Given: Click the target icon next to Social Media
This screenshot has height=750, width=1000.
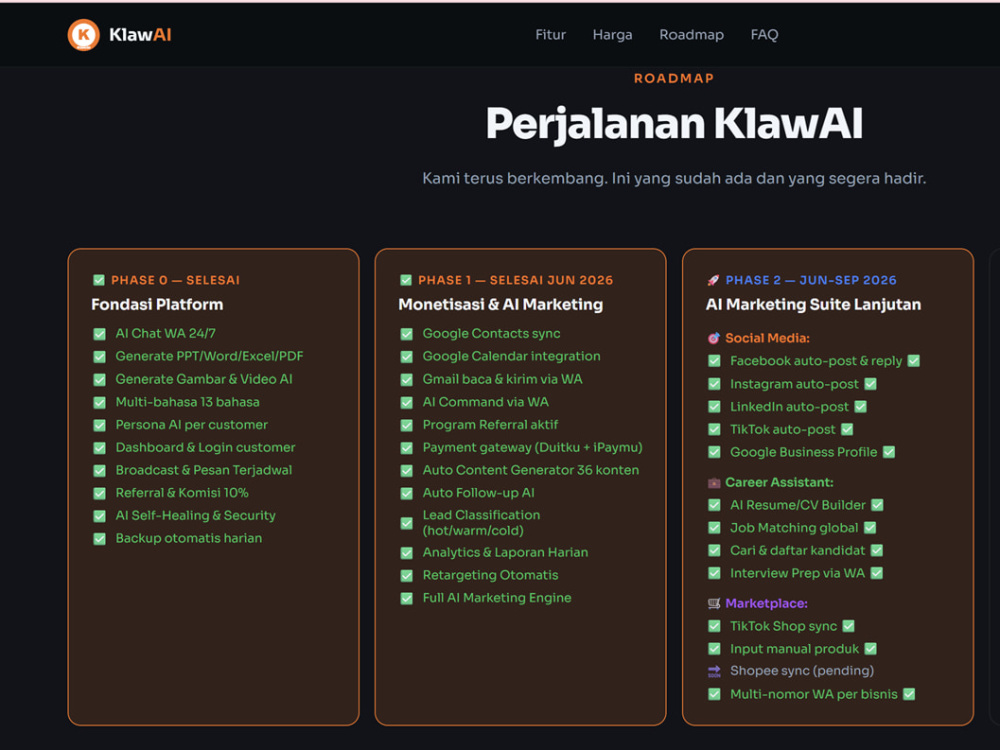Looking at the screenshot, I should coord(714,338).
